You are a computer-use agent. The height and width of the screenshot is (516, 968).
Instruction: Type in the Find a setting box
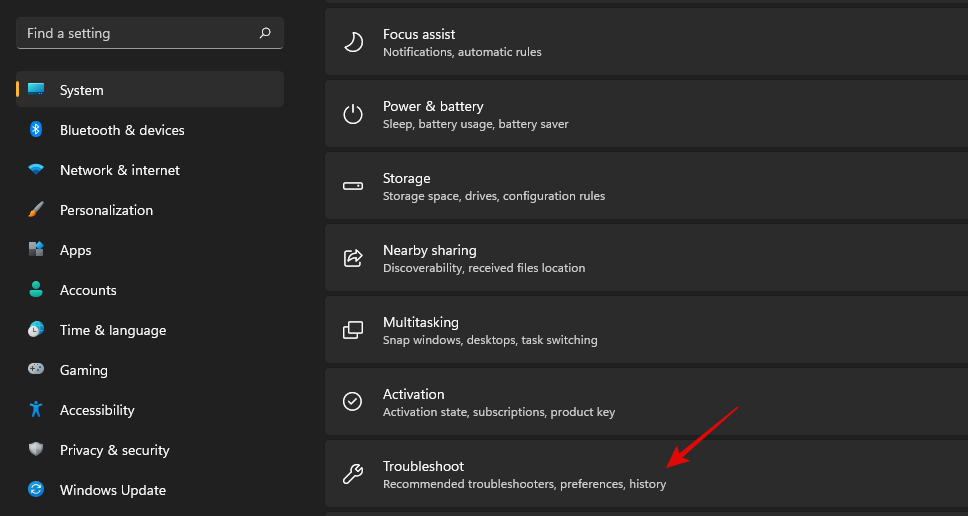tap(140, 33)
